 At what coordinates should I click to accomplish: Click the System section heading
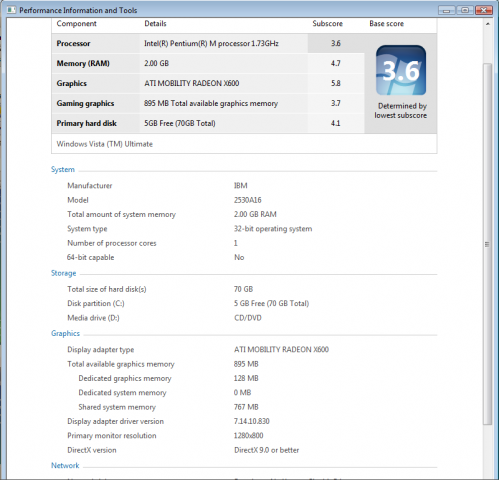[63, 169]
